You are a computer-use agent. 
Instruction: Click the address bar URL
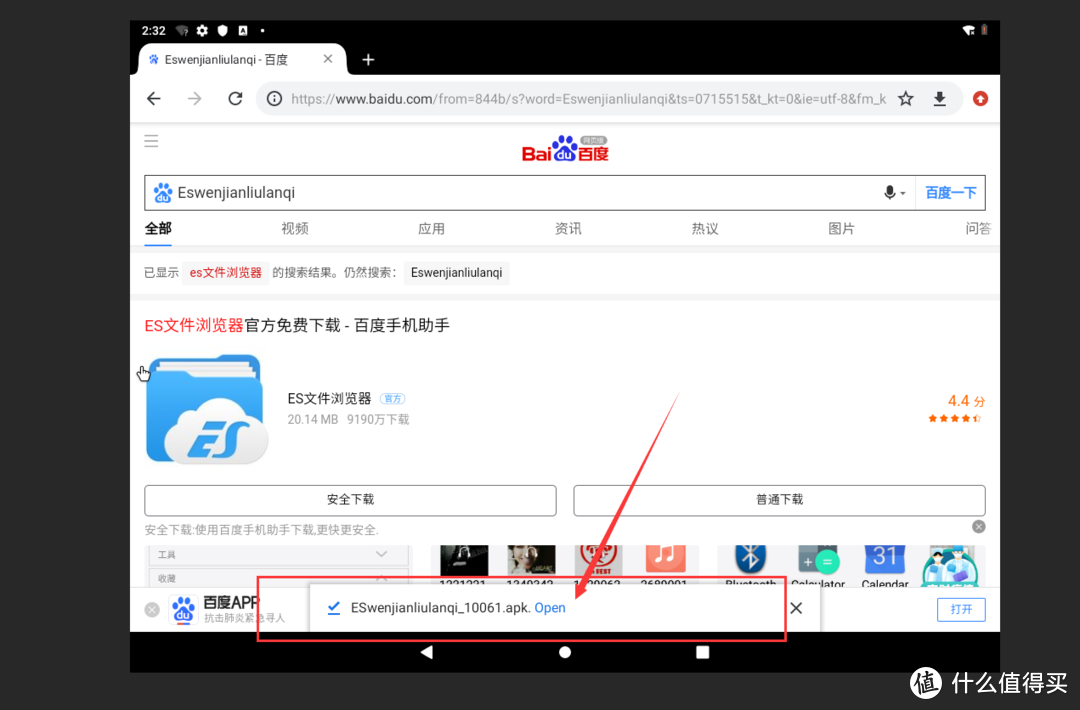[x=588, y=99]
